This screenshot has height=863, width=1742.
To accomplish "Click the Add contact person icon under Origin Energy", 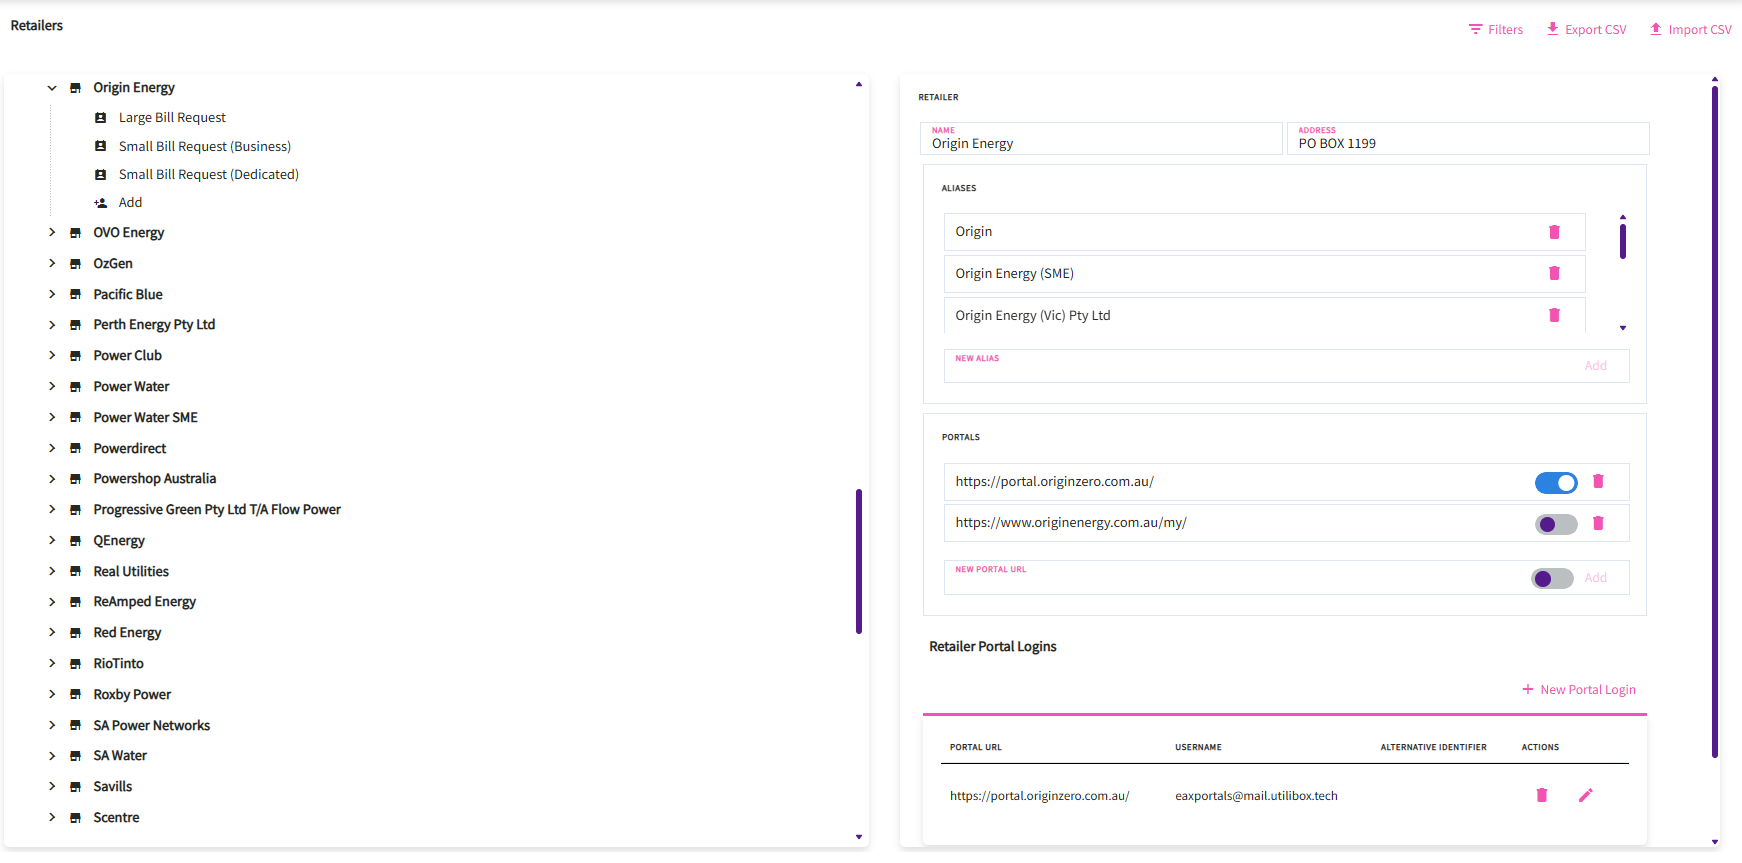I will pyautogui.click(x=101, y=203).
